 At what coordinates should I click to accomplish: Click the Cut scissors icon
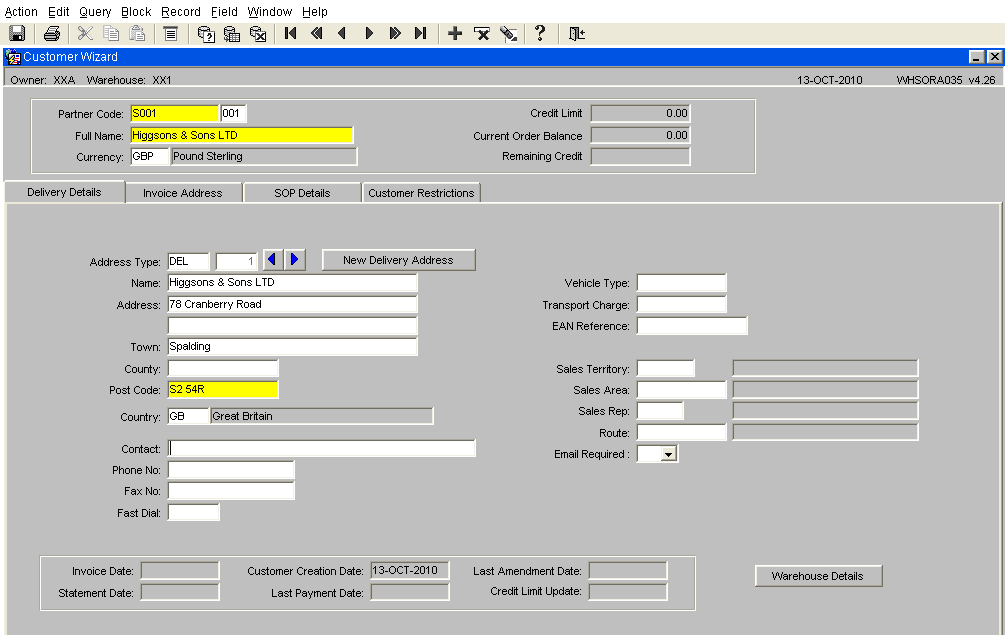click(x=85, y=33)
